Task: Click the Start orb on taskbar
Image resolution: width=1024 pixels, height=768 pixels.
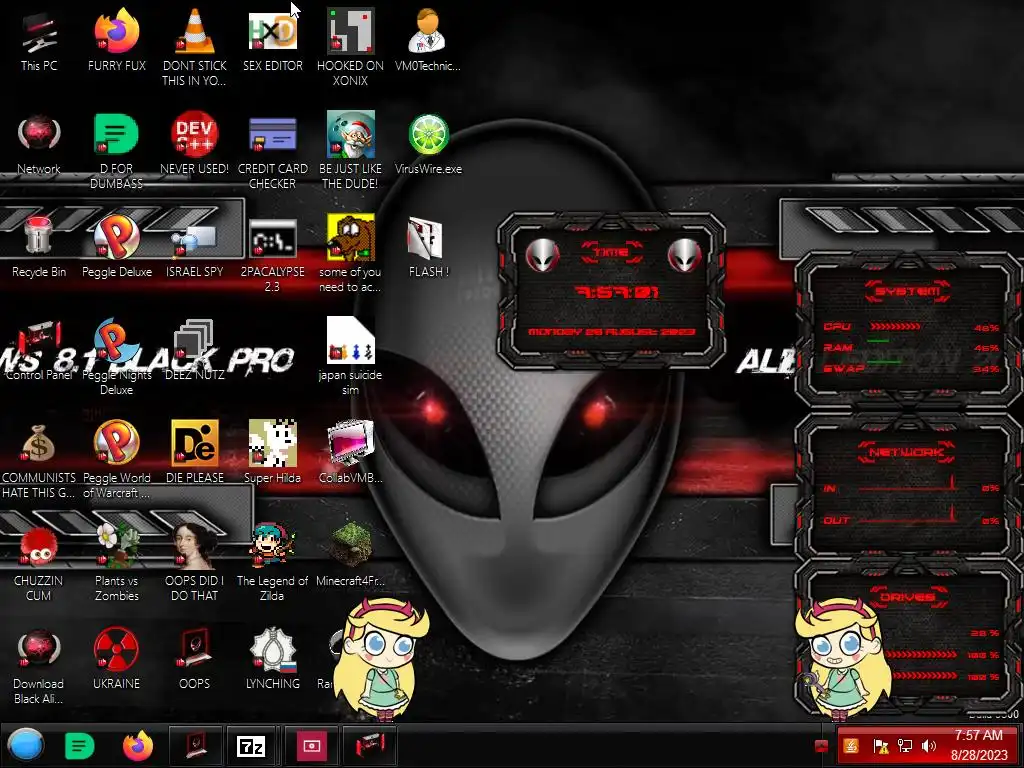Action: coord(26,745)
